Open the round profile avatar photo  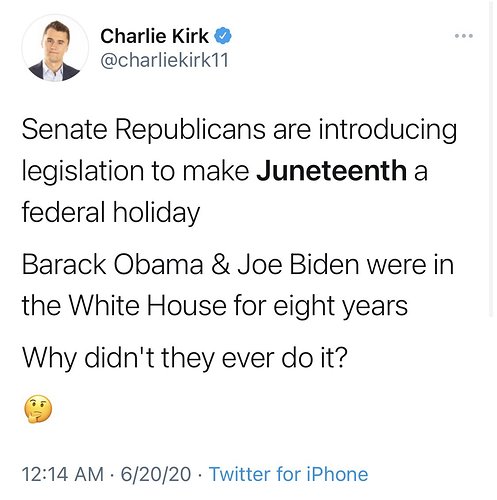[x=55, y=48]
